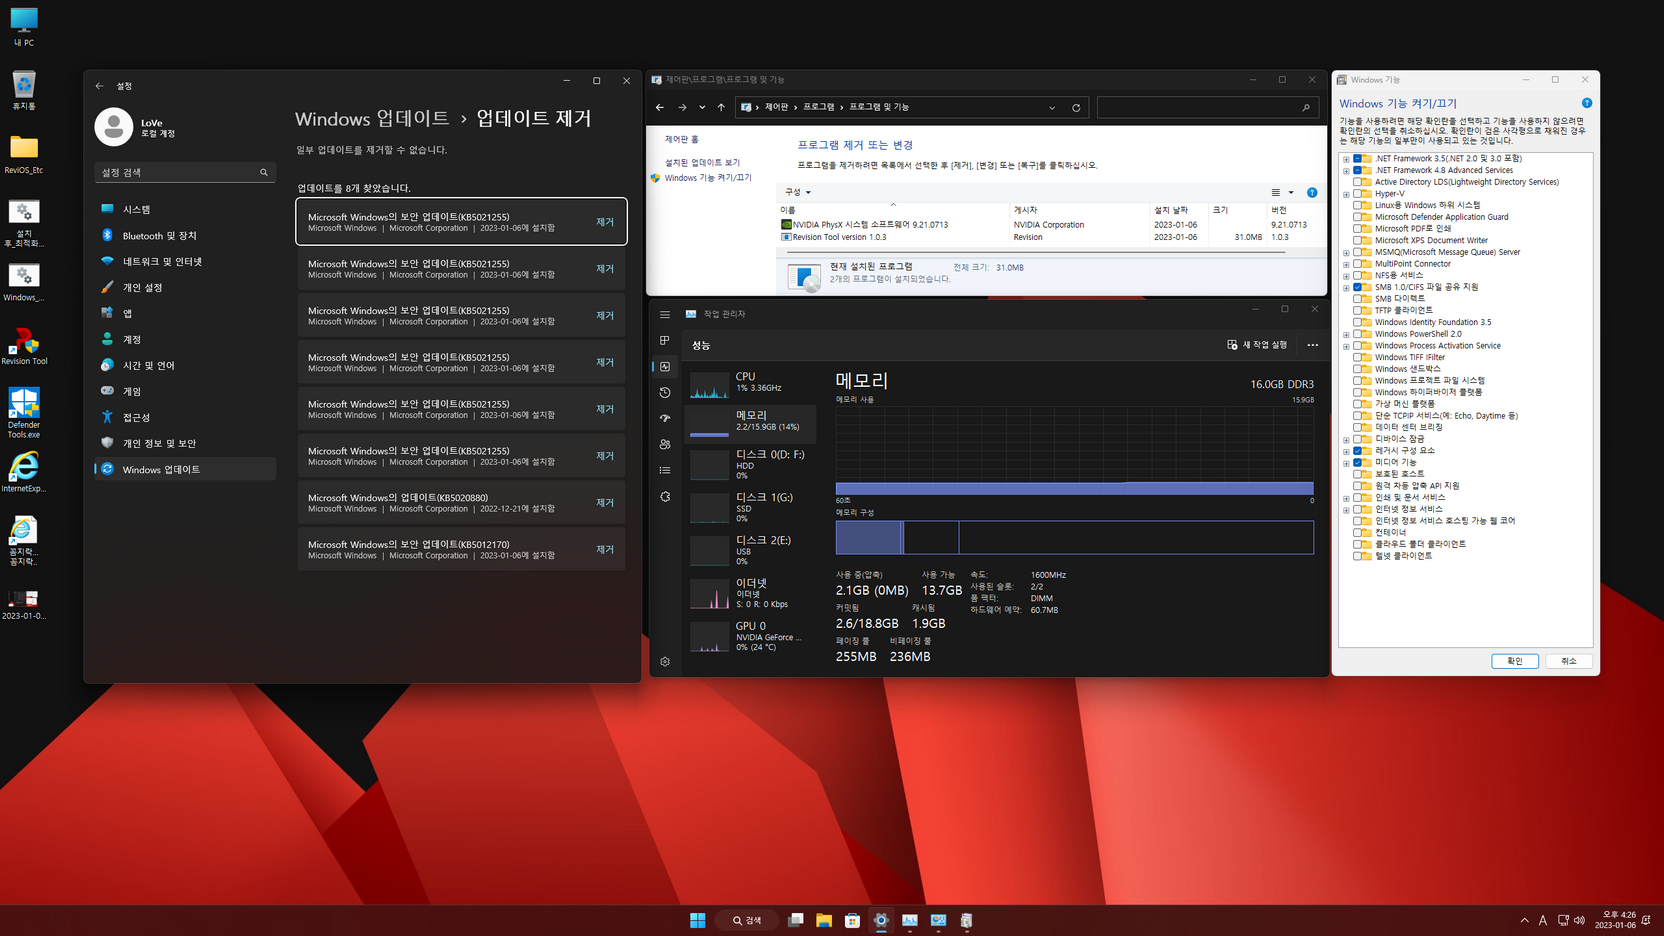This screenshot has height=936, width=1664.
Task: Open 구성 dropdown in Programs and Features
Action: click(798, 192)
